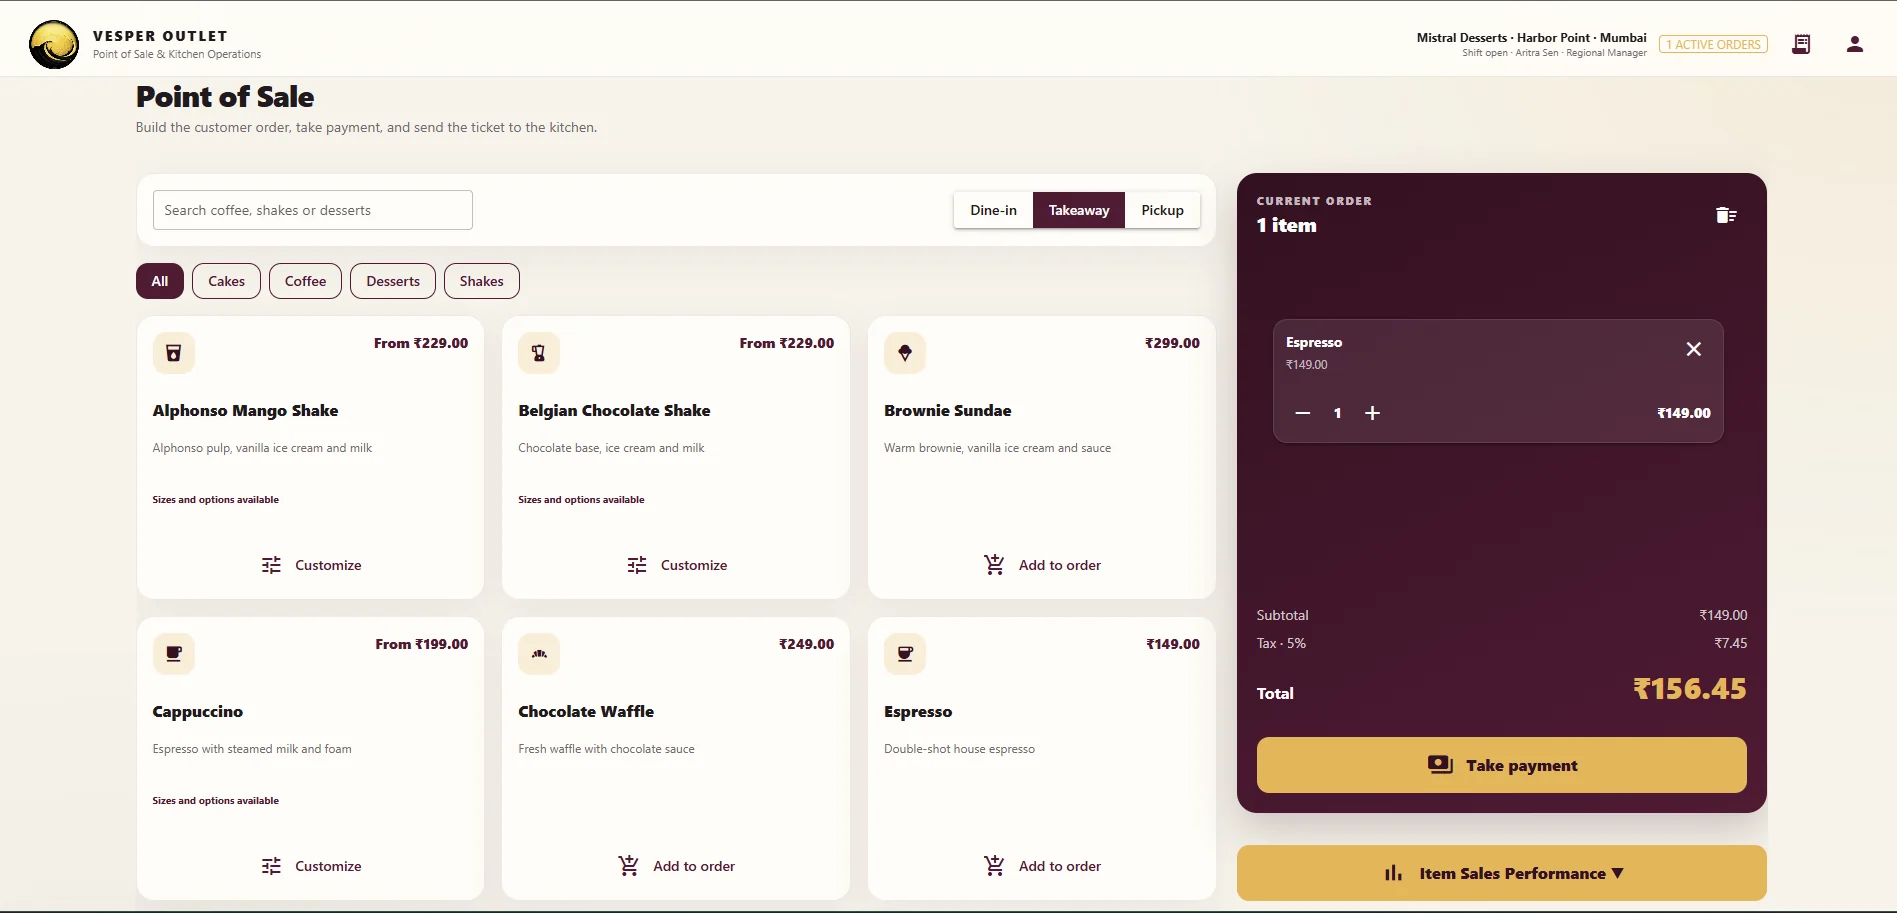Image resolution: width=1897 pixels, height=913 pixels.
Task: Click the Alphonso Mango Shake cup icon
Action: pos(174,353)
